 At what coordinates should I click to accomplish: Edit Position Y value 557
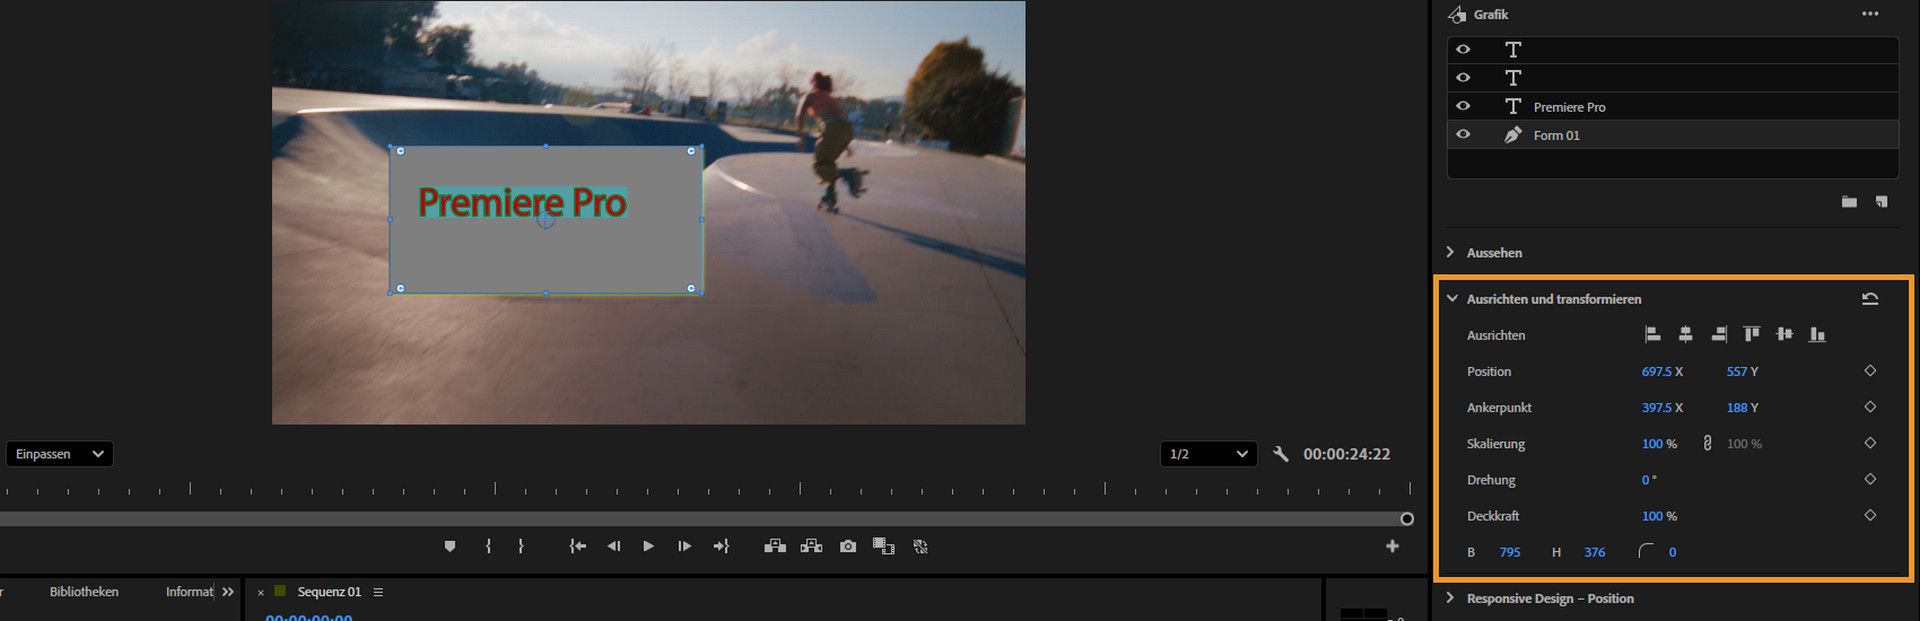(x=1737, y=371)
